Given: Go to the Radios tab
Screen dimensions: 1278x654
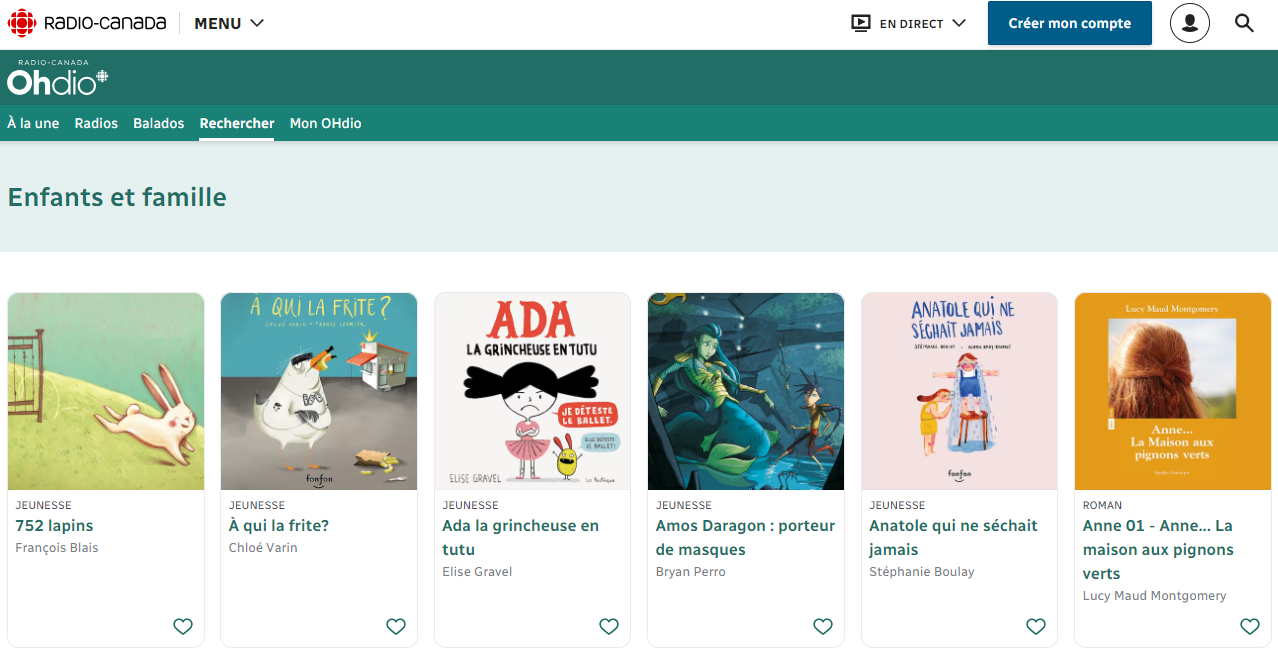Looking at the screenshot, I should click(96, 123).
